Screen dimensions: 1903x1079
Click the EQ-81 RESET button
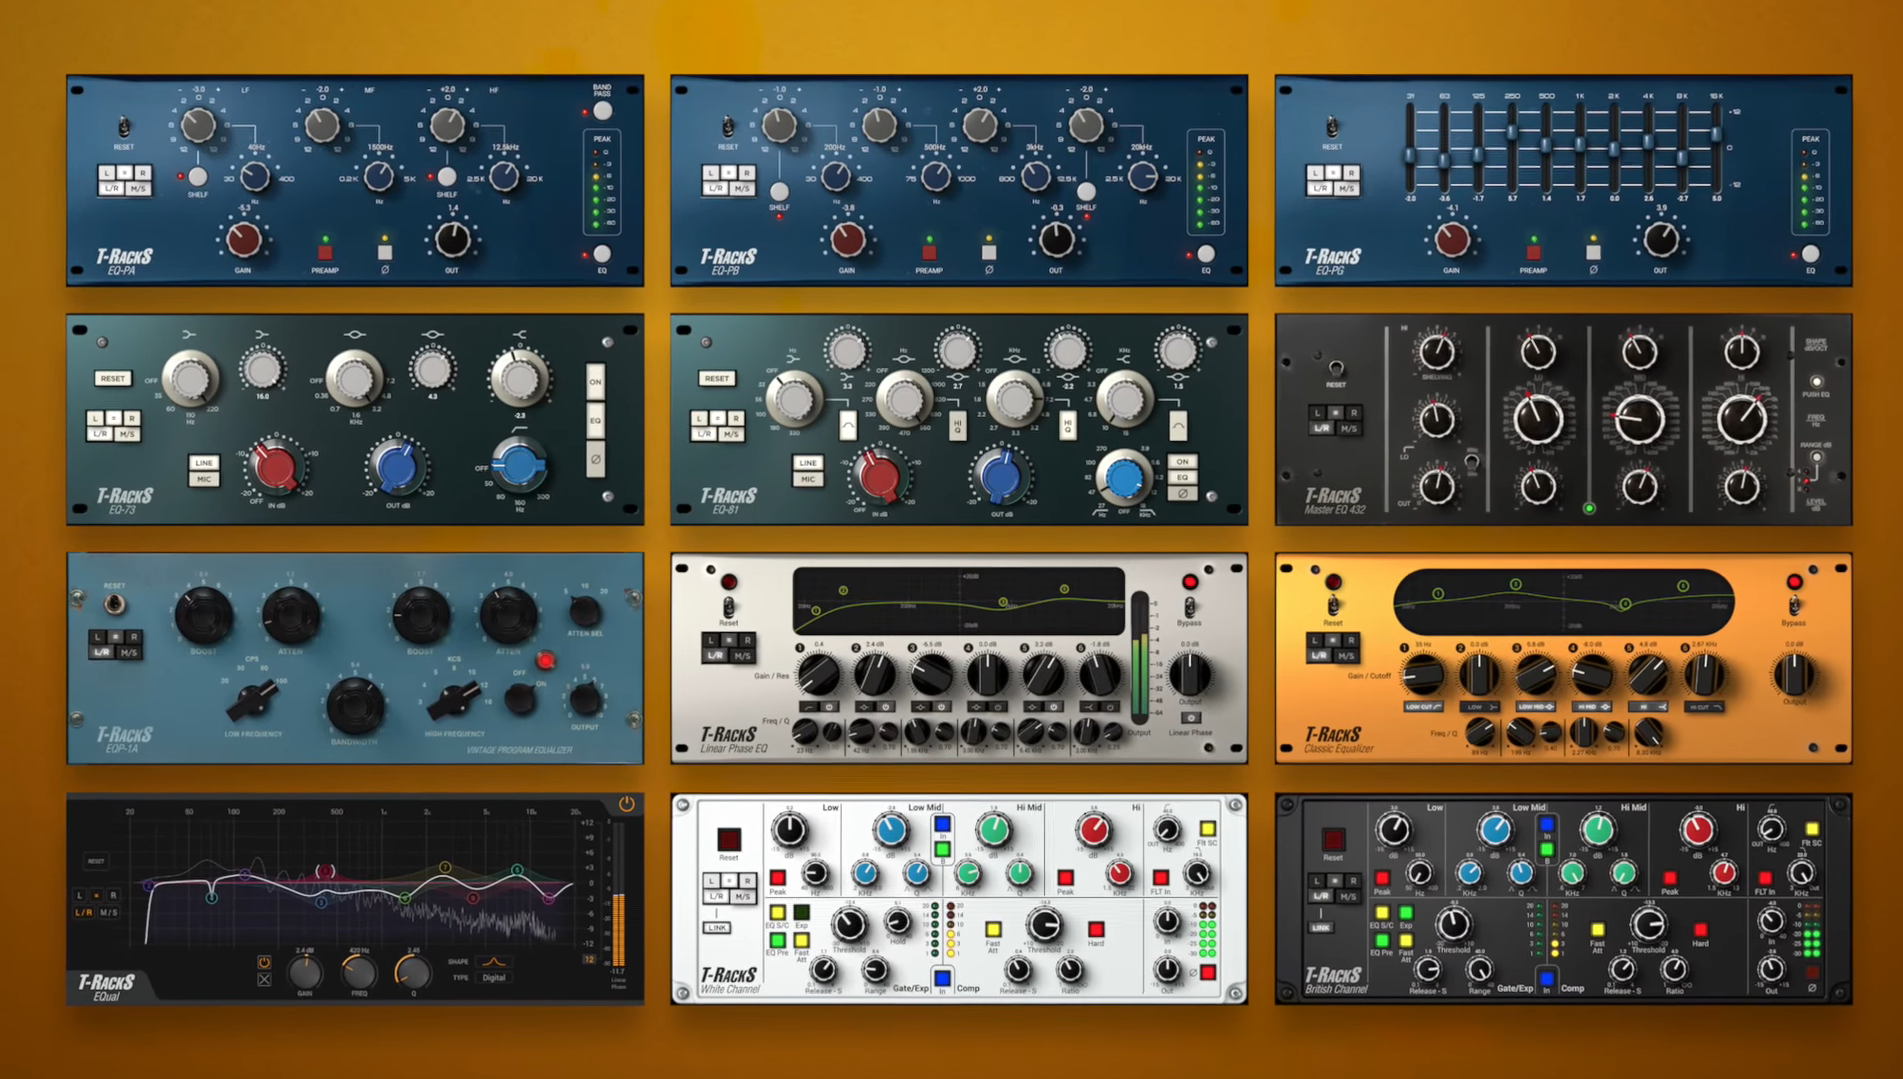717,378
